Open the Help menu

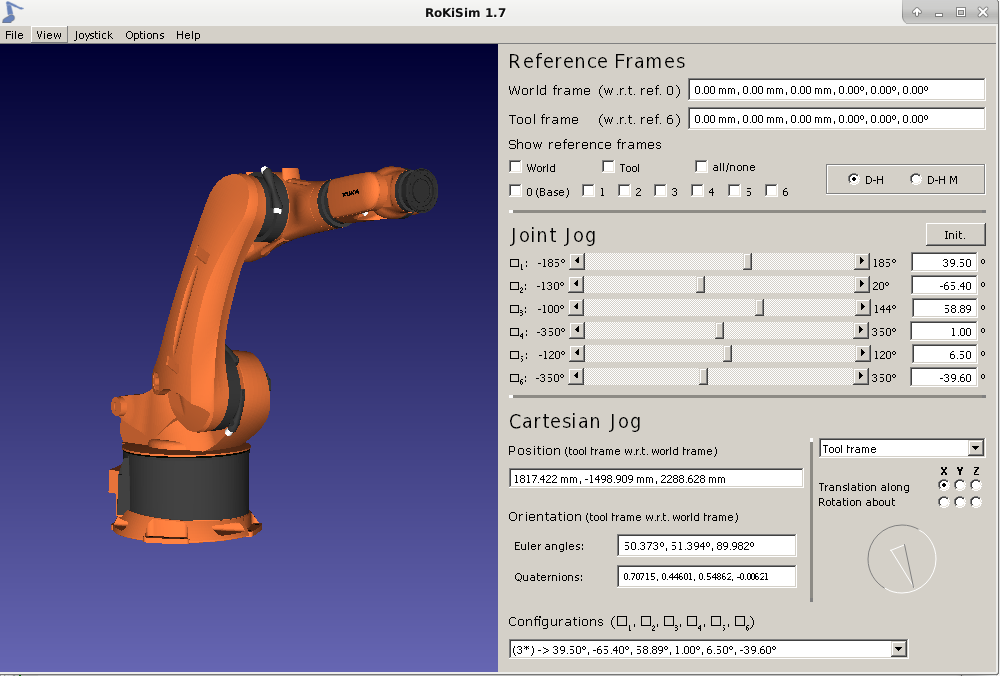(x=188, y=35)
